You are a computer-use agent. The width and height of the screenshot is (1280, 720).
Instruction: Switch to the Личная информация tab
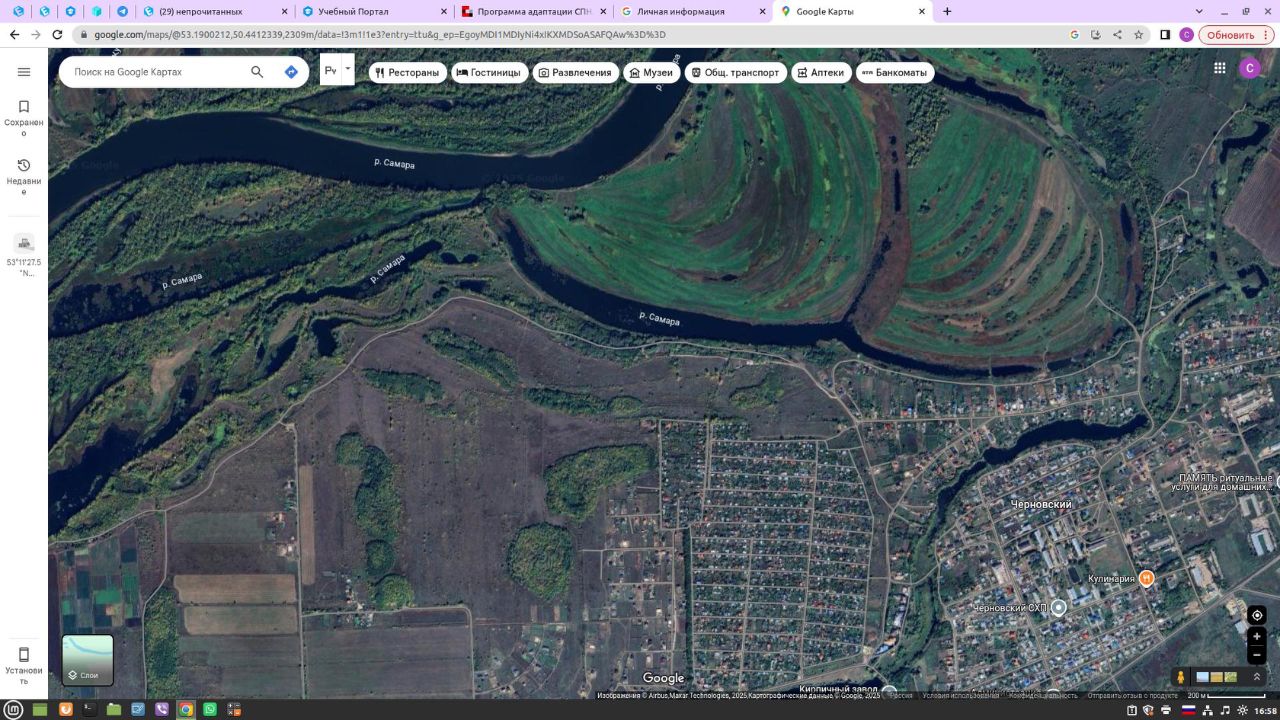[692, 12]
